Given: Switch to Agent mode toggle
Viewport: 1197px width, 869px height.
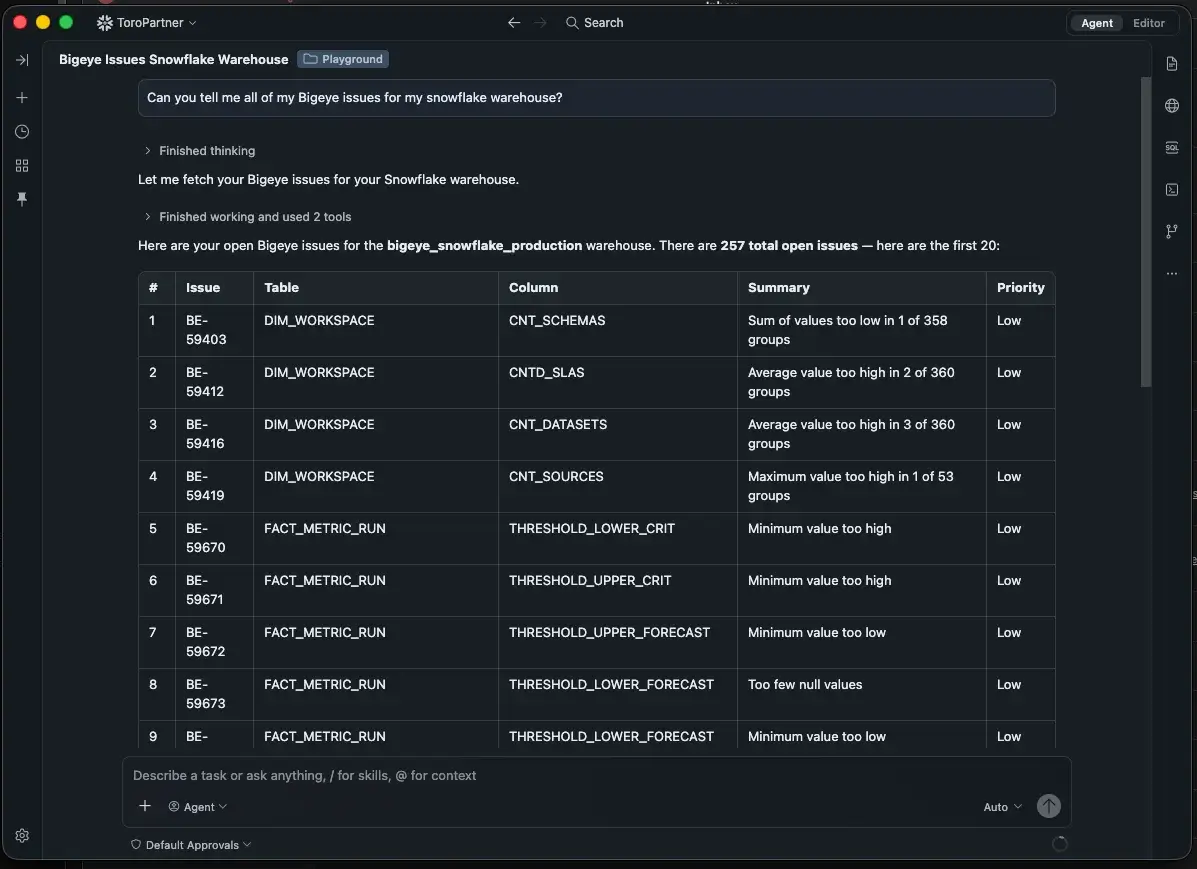Looking at the screenshot, I should [1096, 23].
